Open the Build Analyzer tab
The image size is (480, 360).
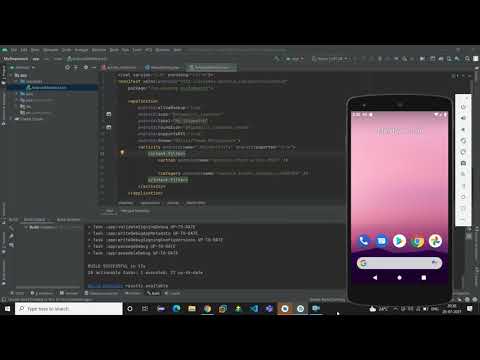click(x=68, y=220)
